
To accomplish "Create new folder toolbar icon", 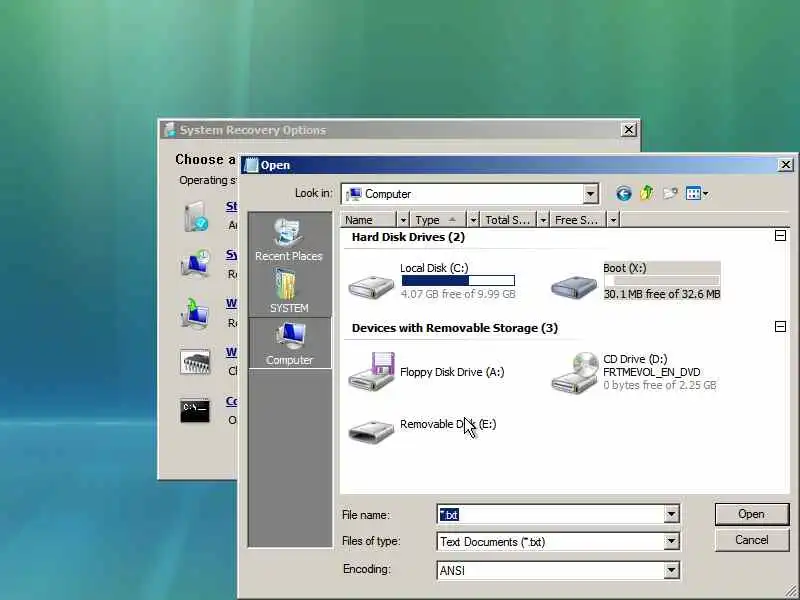I will tap(670, 193).
